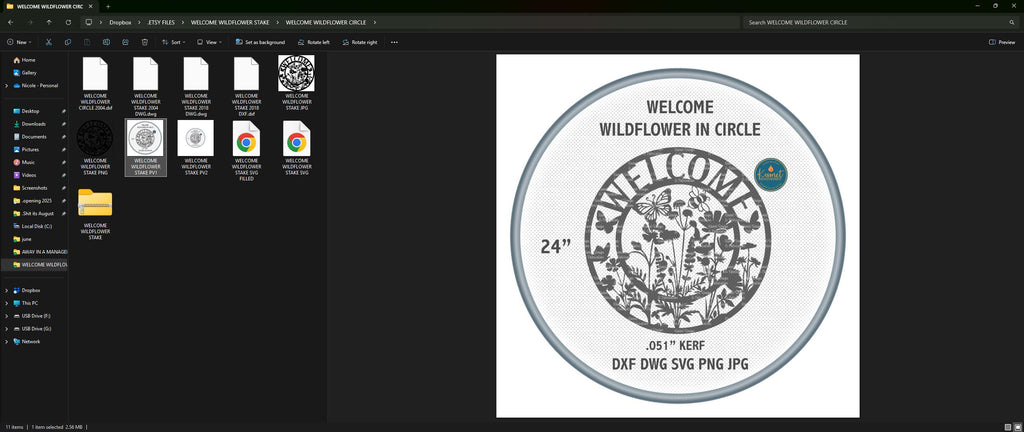This screenshot has width=1024, height=432.
Task: Click the Delete trash icon in toolbar
Action: (145, 42)
